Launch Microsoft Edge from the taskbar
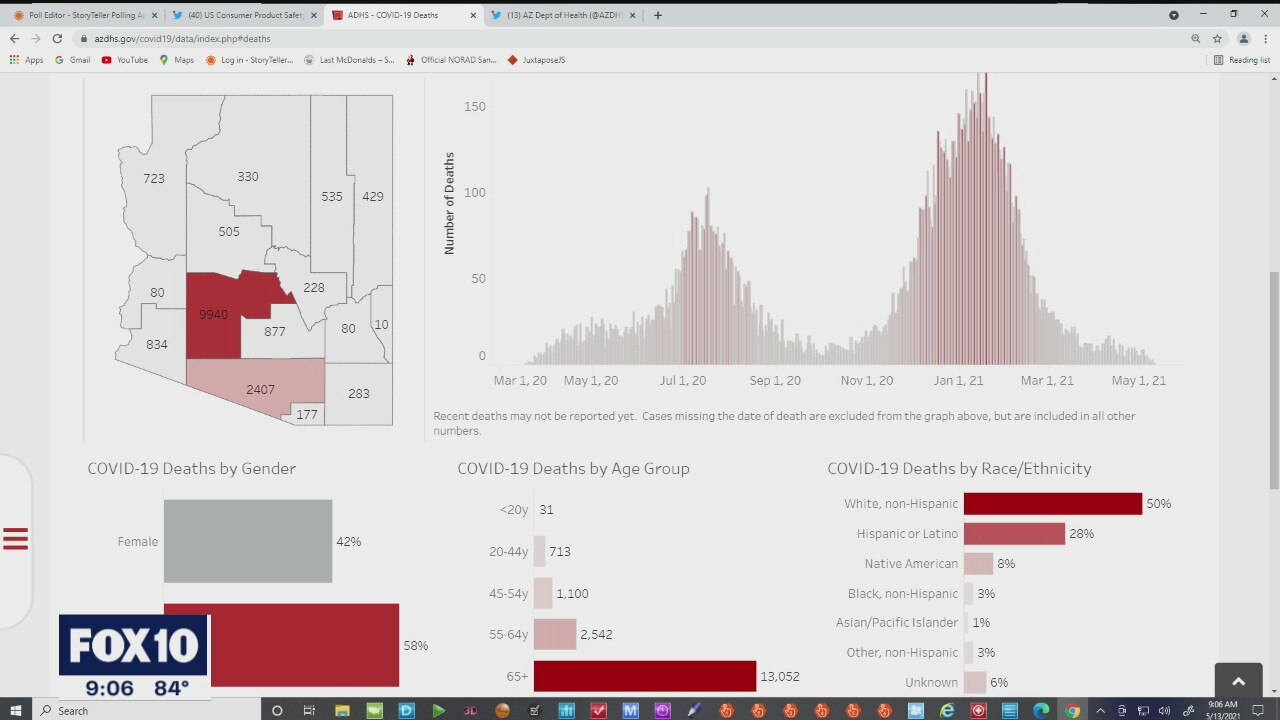This screenshot has height=720, width=1280. [1040, 710]
